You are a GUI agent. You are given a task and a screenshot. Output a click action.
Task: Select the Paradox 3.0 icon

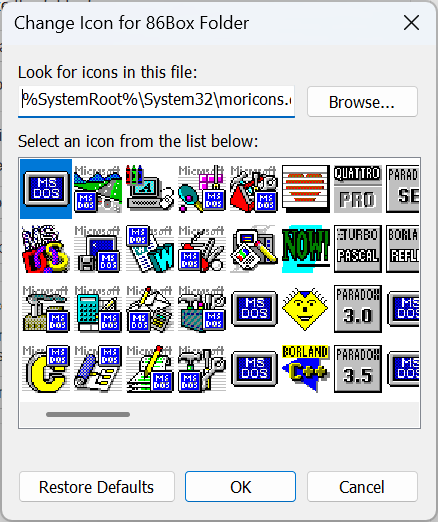coord(357,309)
